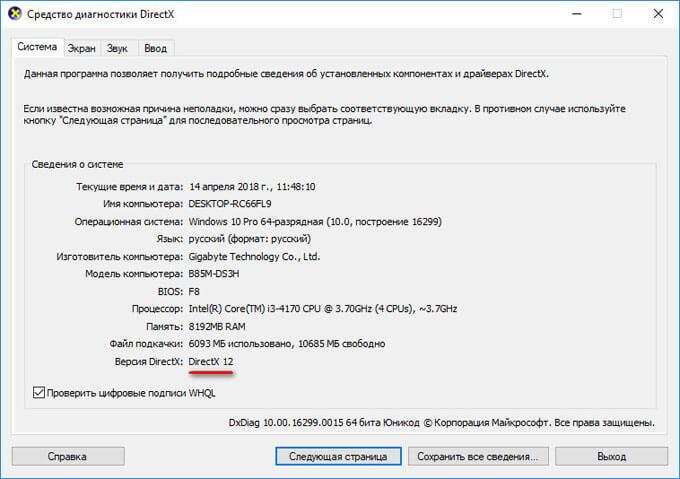Image resolution: width=680 pixels, height=479 pixels.
Task: Click the Выход button
Action: 611,456
